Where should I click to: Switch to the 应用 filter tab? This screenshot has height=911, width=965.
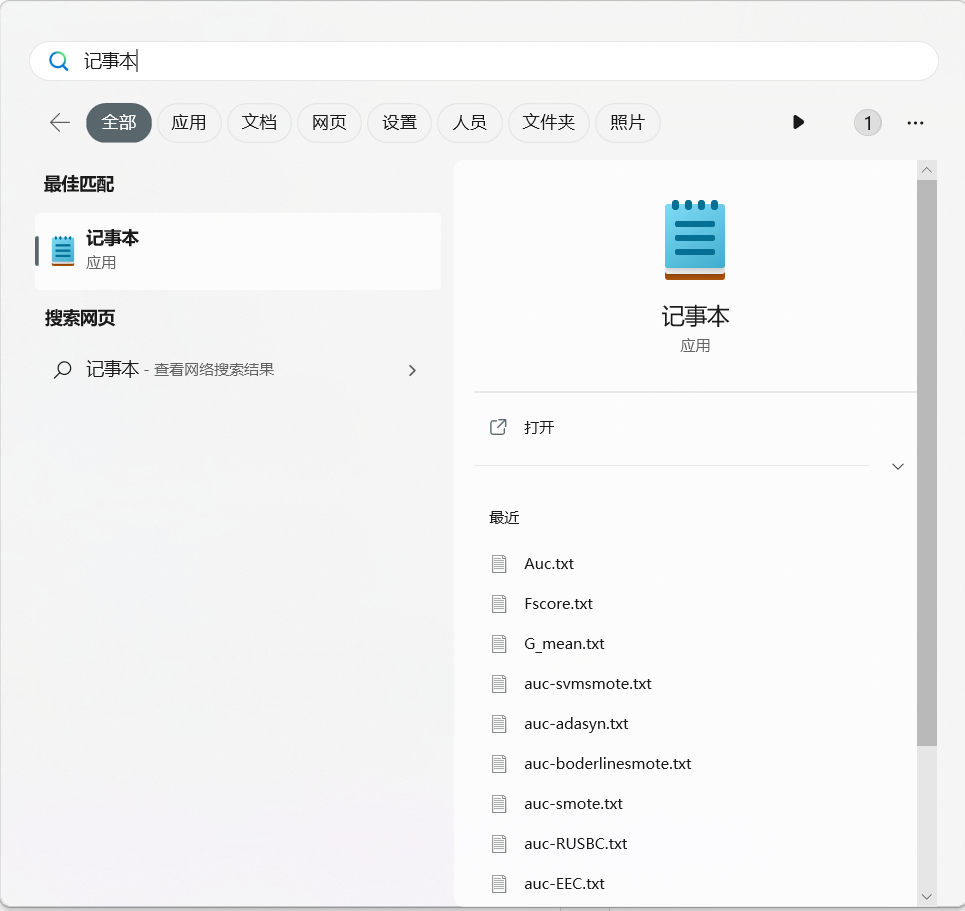tap(189, 122)
